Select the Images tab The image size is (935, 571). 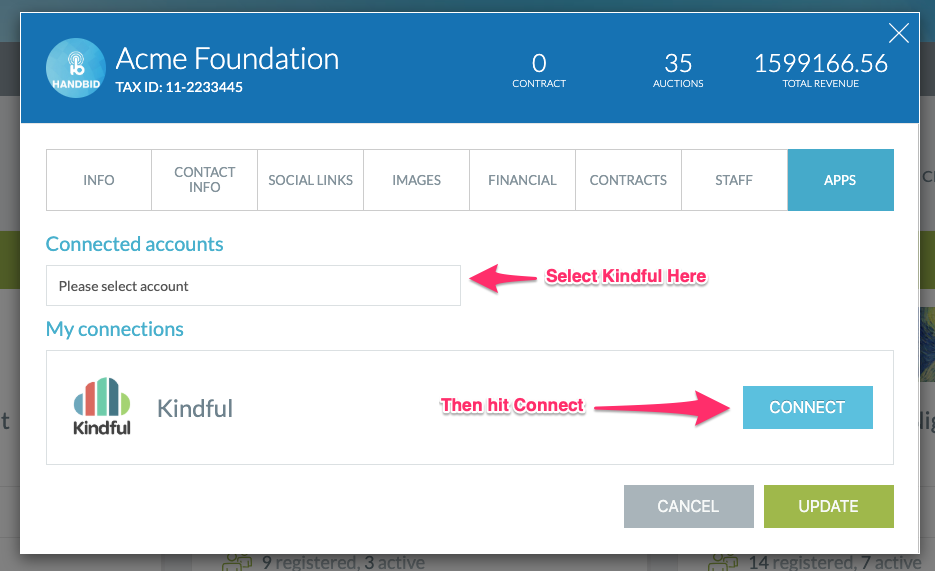(x=417, y=180)
